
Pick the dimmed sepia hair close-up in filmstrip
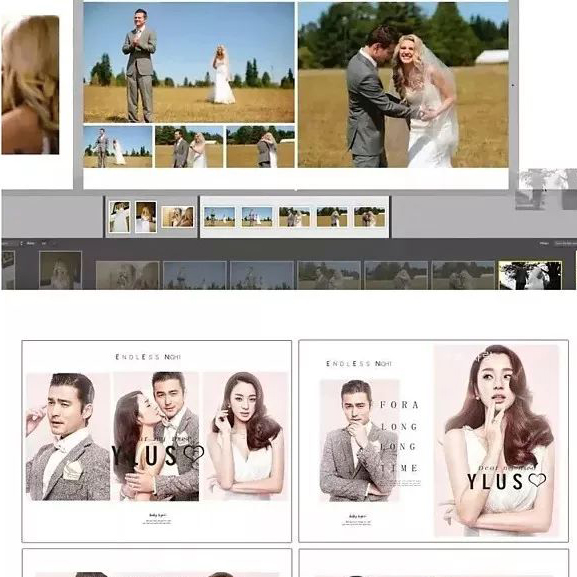[x=127, y=275]
